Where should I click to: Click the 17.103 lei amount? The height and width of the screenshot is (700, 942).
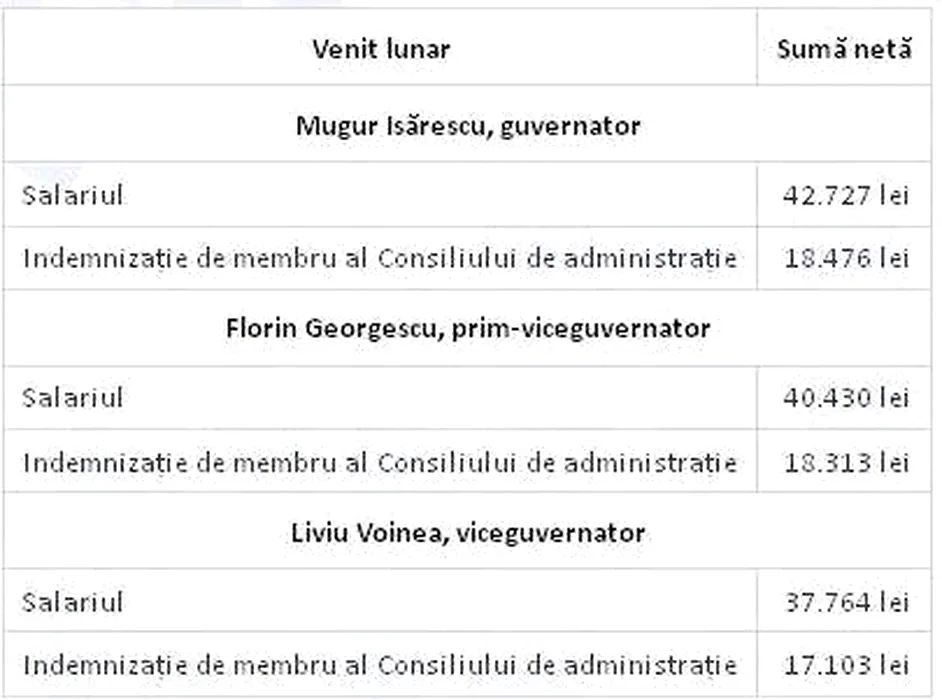point(846,664)
